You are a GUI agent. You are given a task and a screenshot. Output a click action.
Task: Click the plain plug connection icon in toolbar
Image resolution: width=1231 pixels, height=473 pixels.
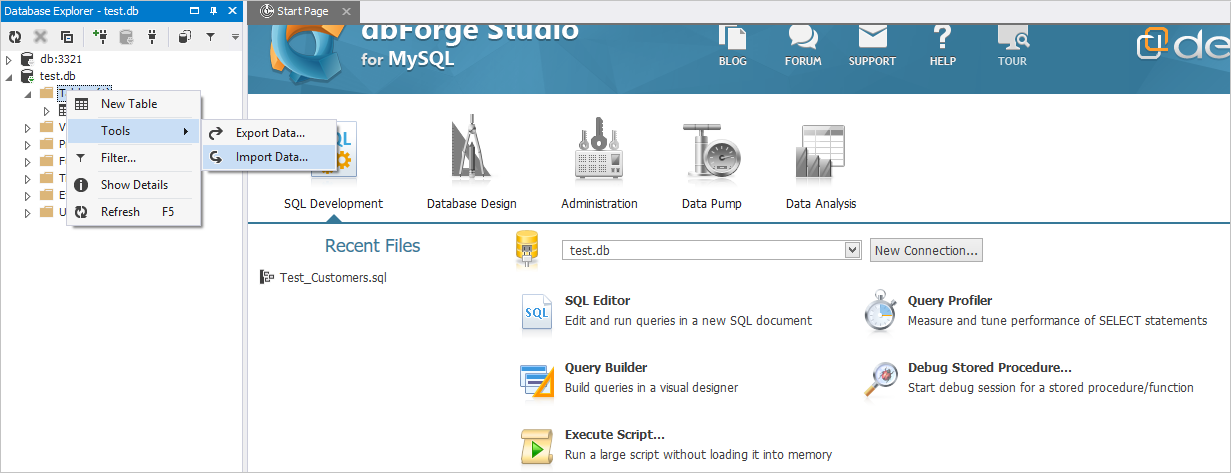click(152, 37)
